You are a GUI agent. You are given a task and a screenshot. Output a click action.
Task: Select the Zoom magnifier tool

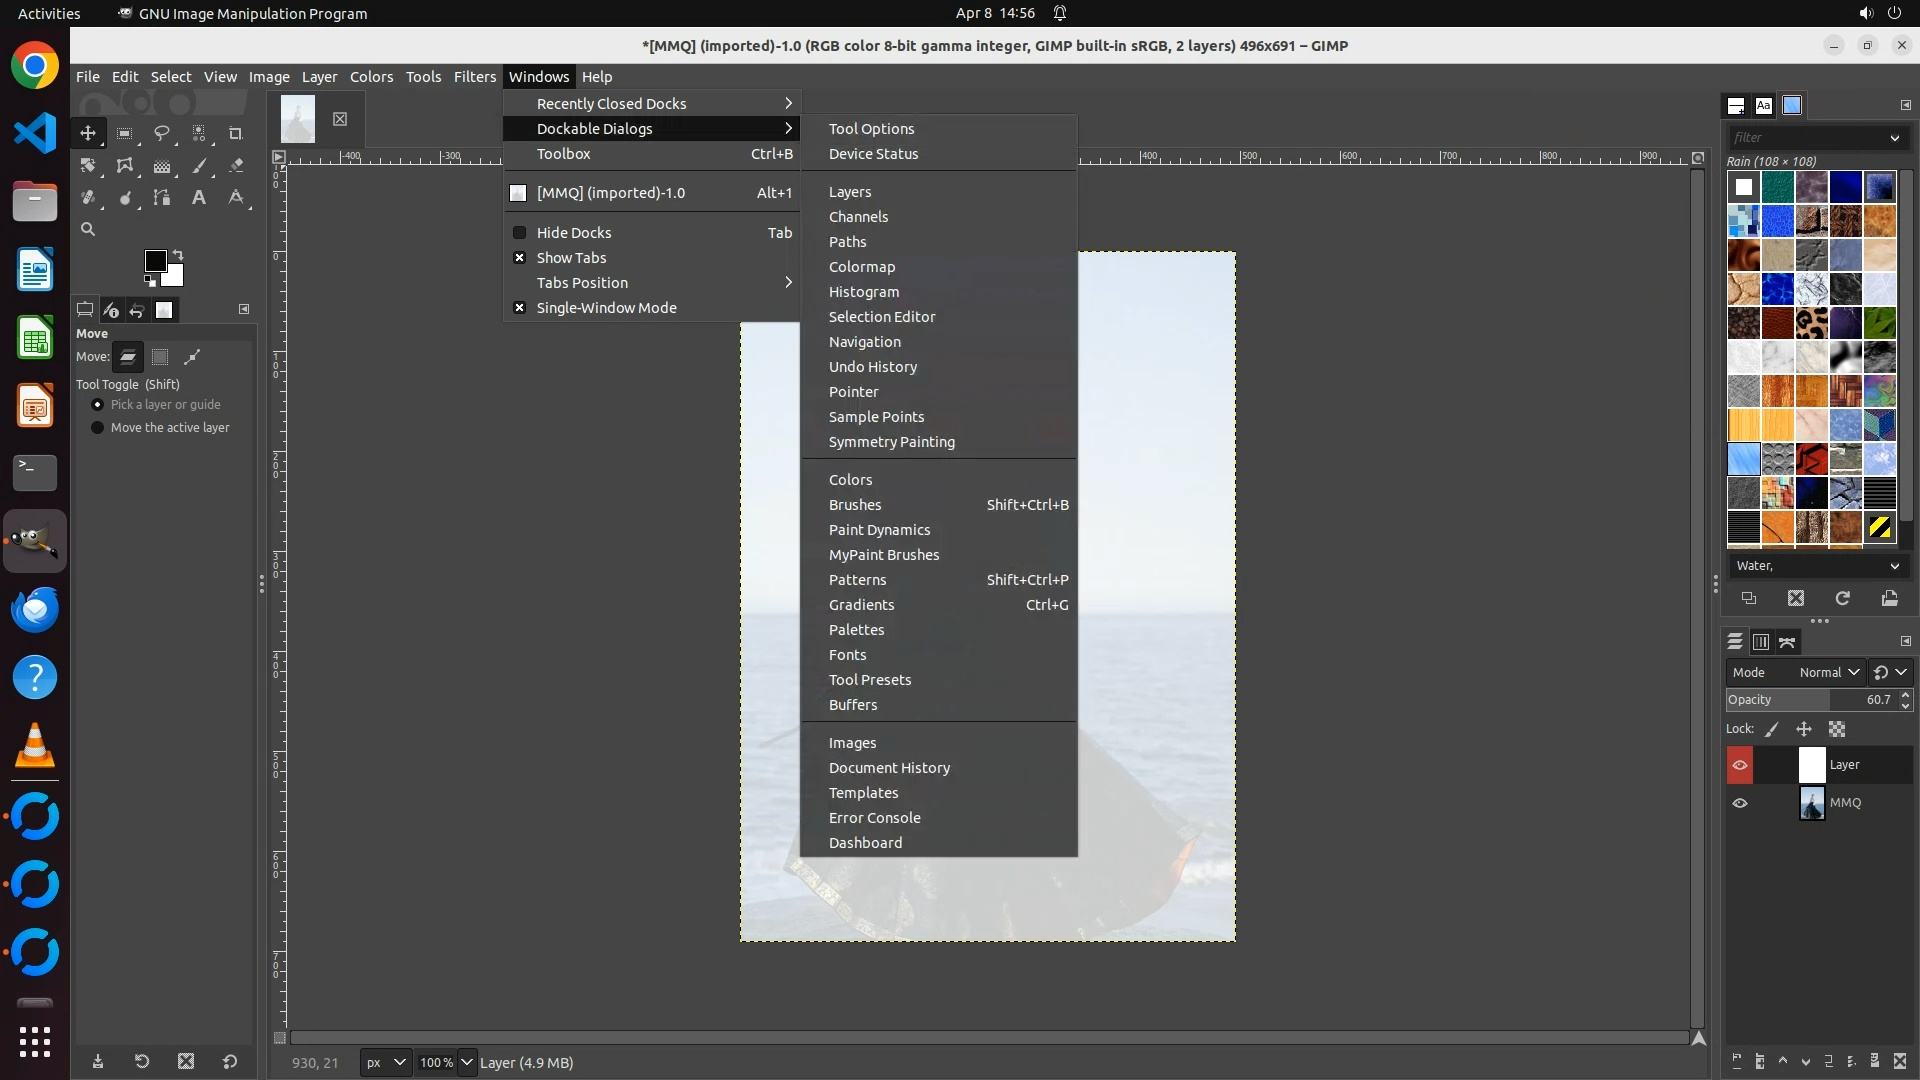[x=88, y=230]
